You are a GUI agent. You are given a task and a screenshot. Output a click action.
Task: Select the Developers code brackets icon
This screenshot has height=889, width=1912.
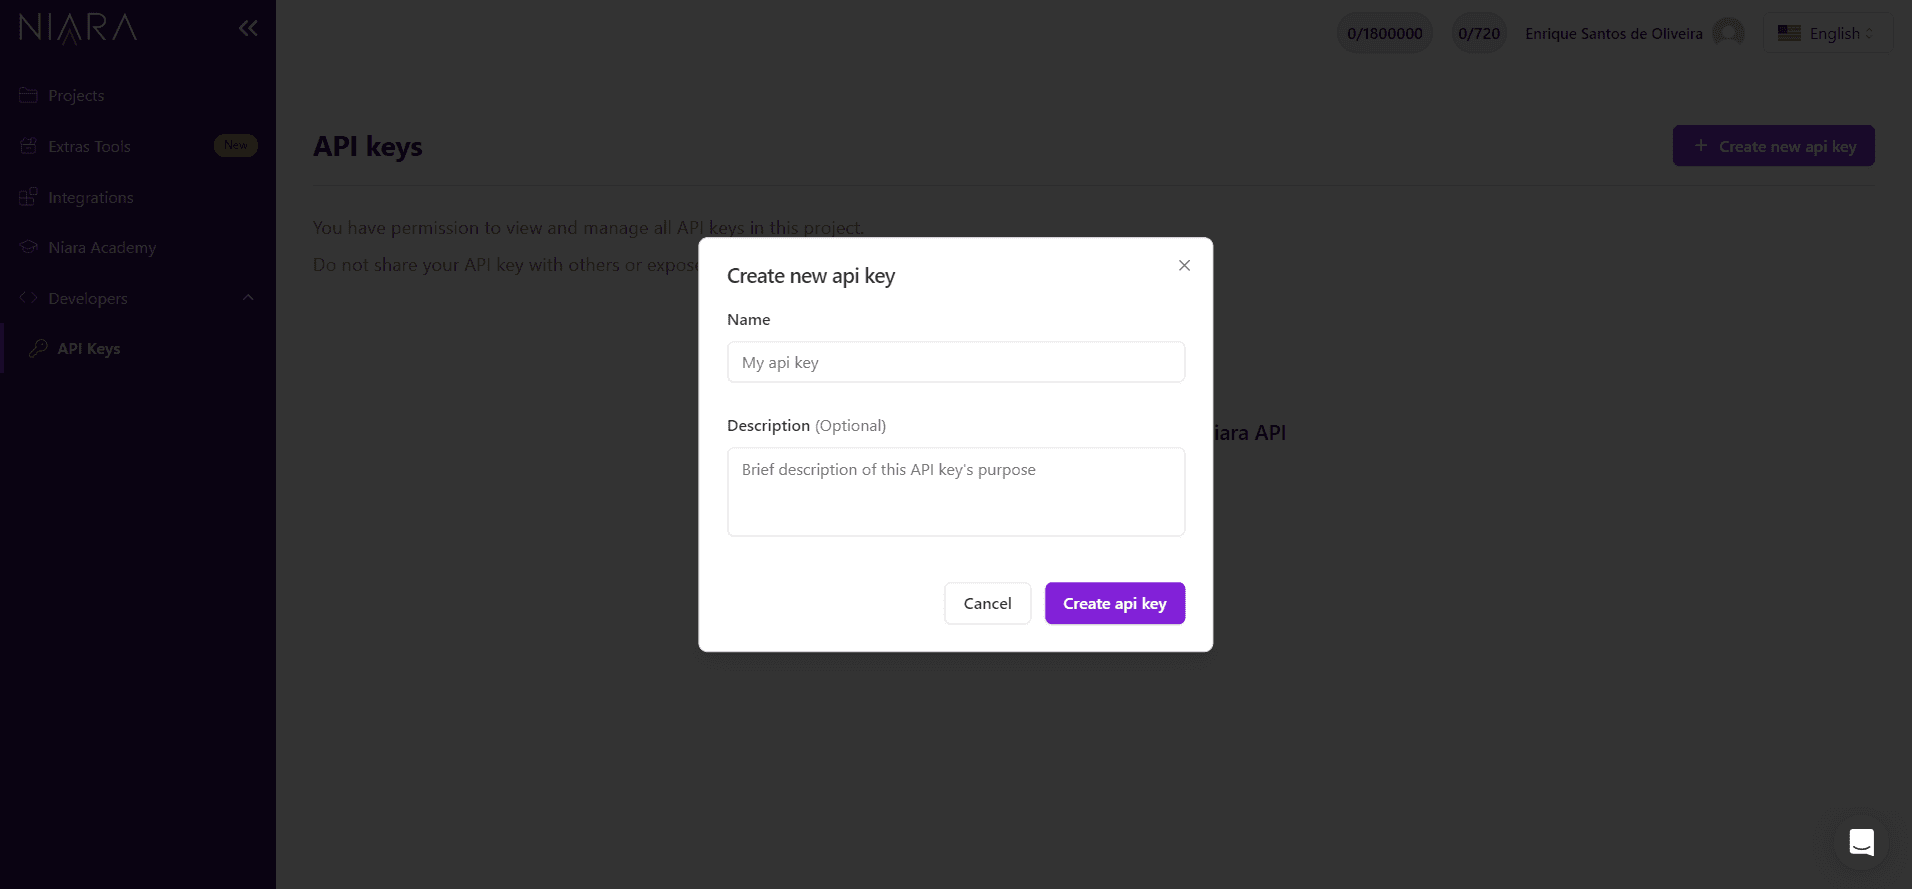point(29,298)
